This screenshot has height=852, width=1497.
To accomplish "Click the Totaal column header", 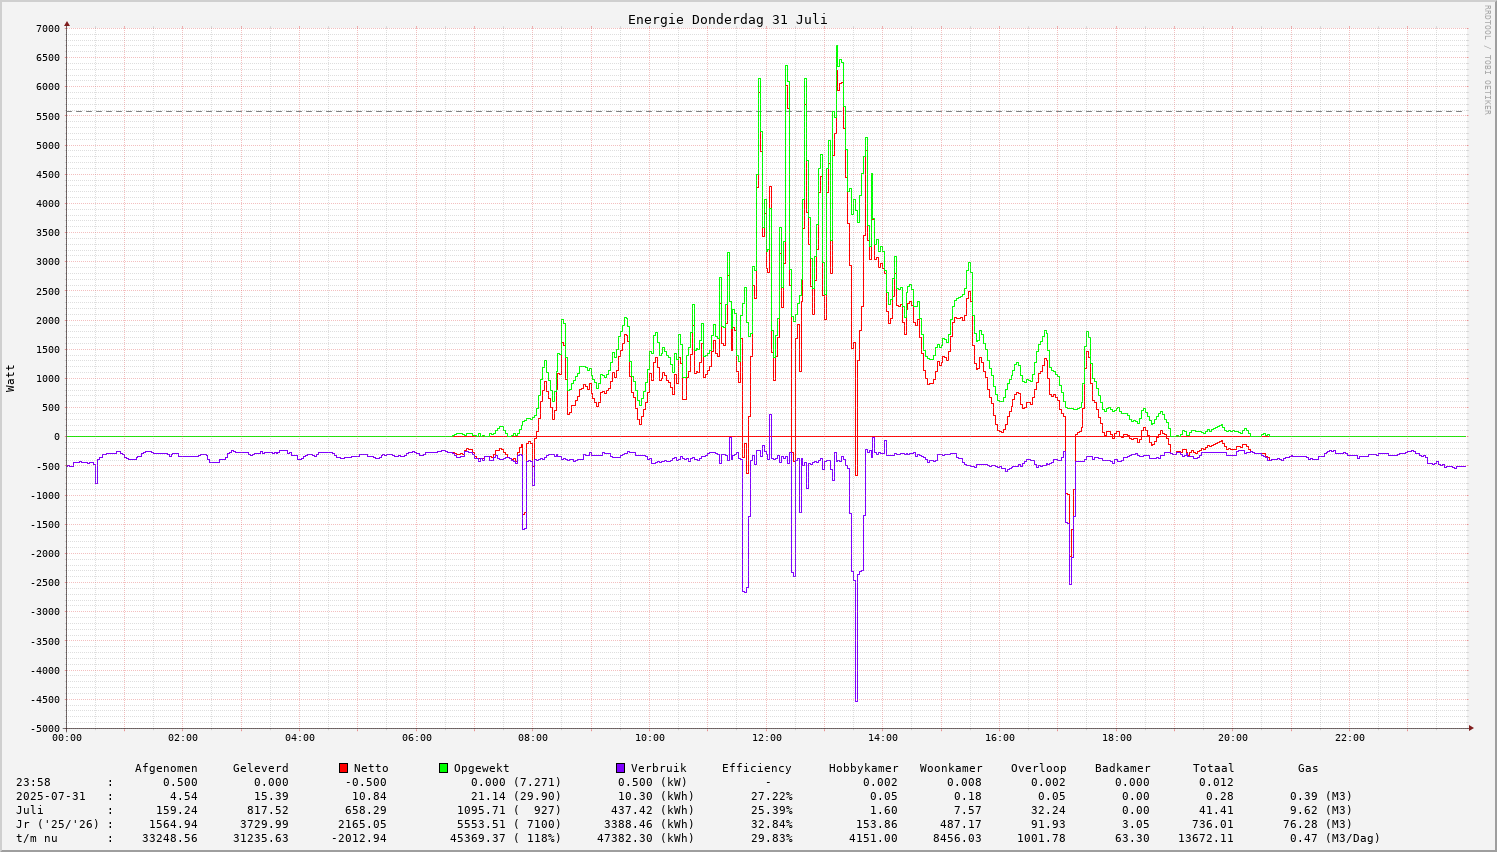I will (x=1213, y=768).
